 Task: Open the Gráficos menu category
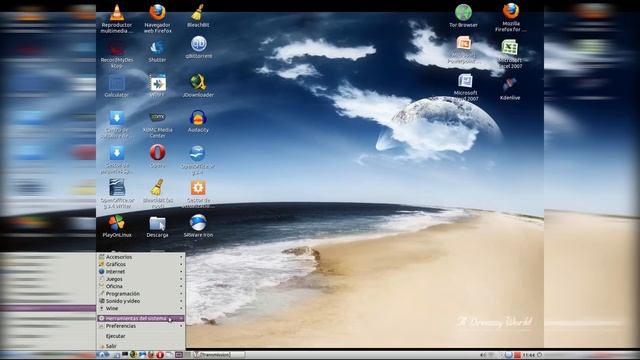pyautogui.click(x=141, y=264)
